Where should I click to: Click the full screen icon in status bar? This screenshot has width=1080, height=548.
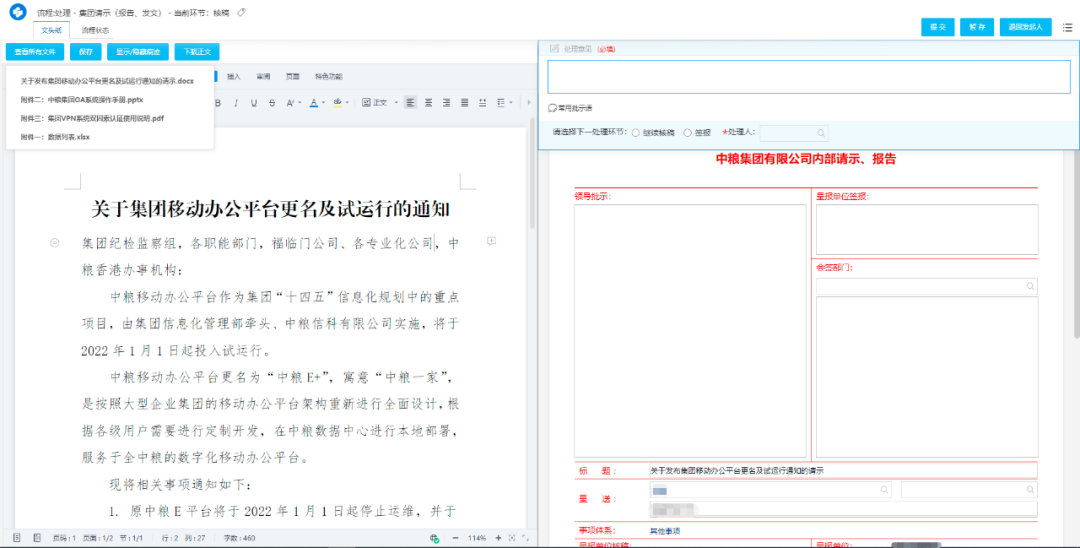point(526,538)
